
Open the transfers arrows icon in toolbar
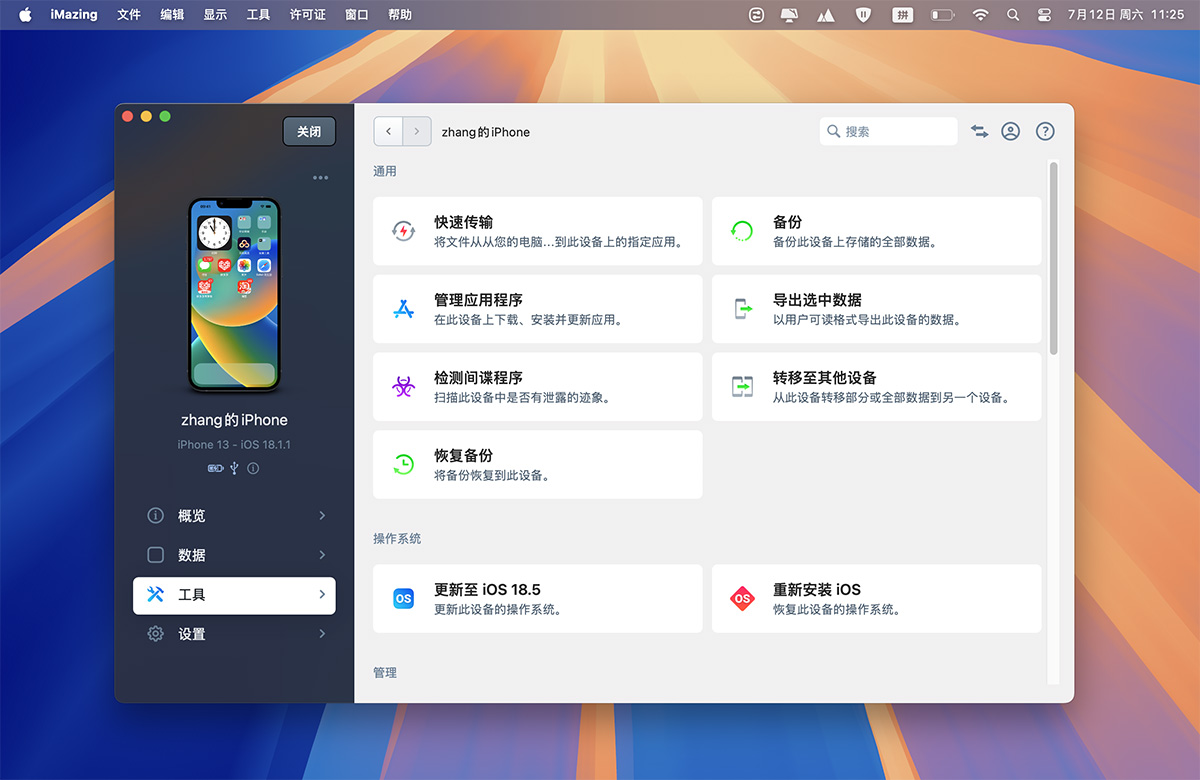(x=979, y=131)
